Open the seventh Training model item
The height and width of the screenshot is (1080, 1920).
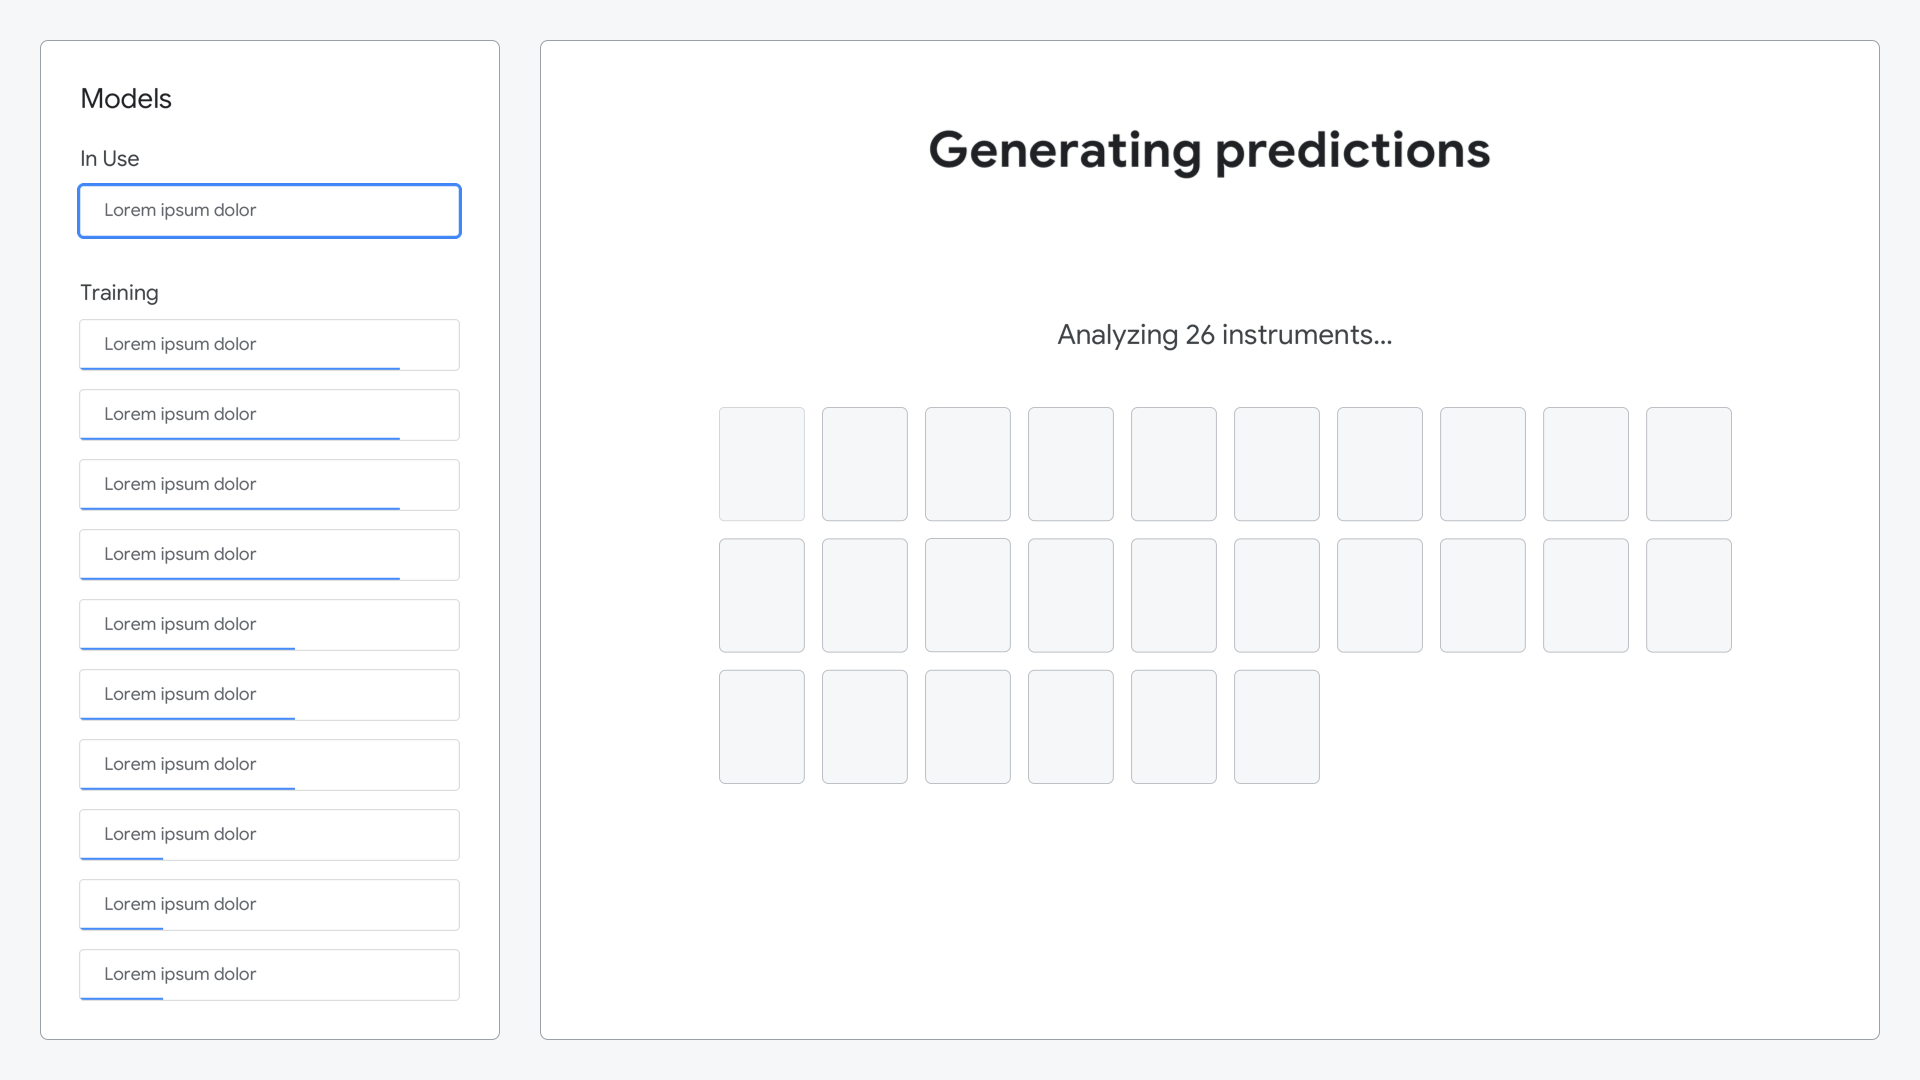(x=269, y=765)
